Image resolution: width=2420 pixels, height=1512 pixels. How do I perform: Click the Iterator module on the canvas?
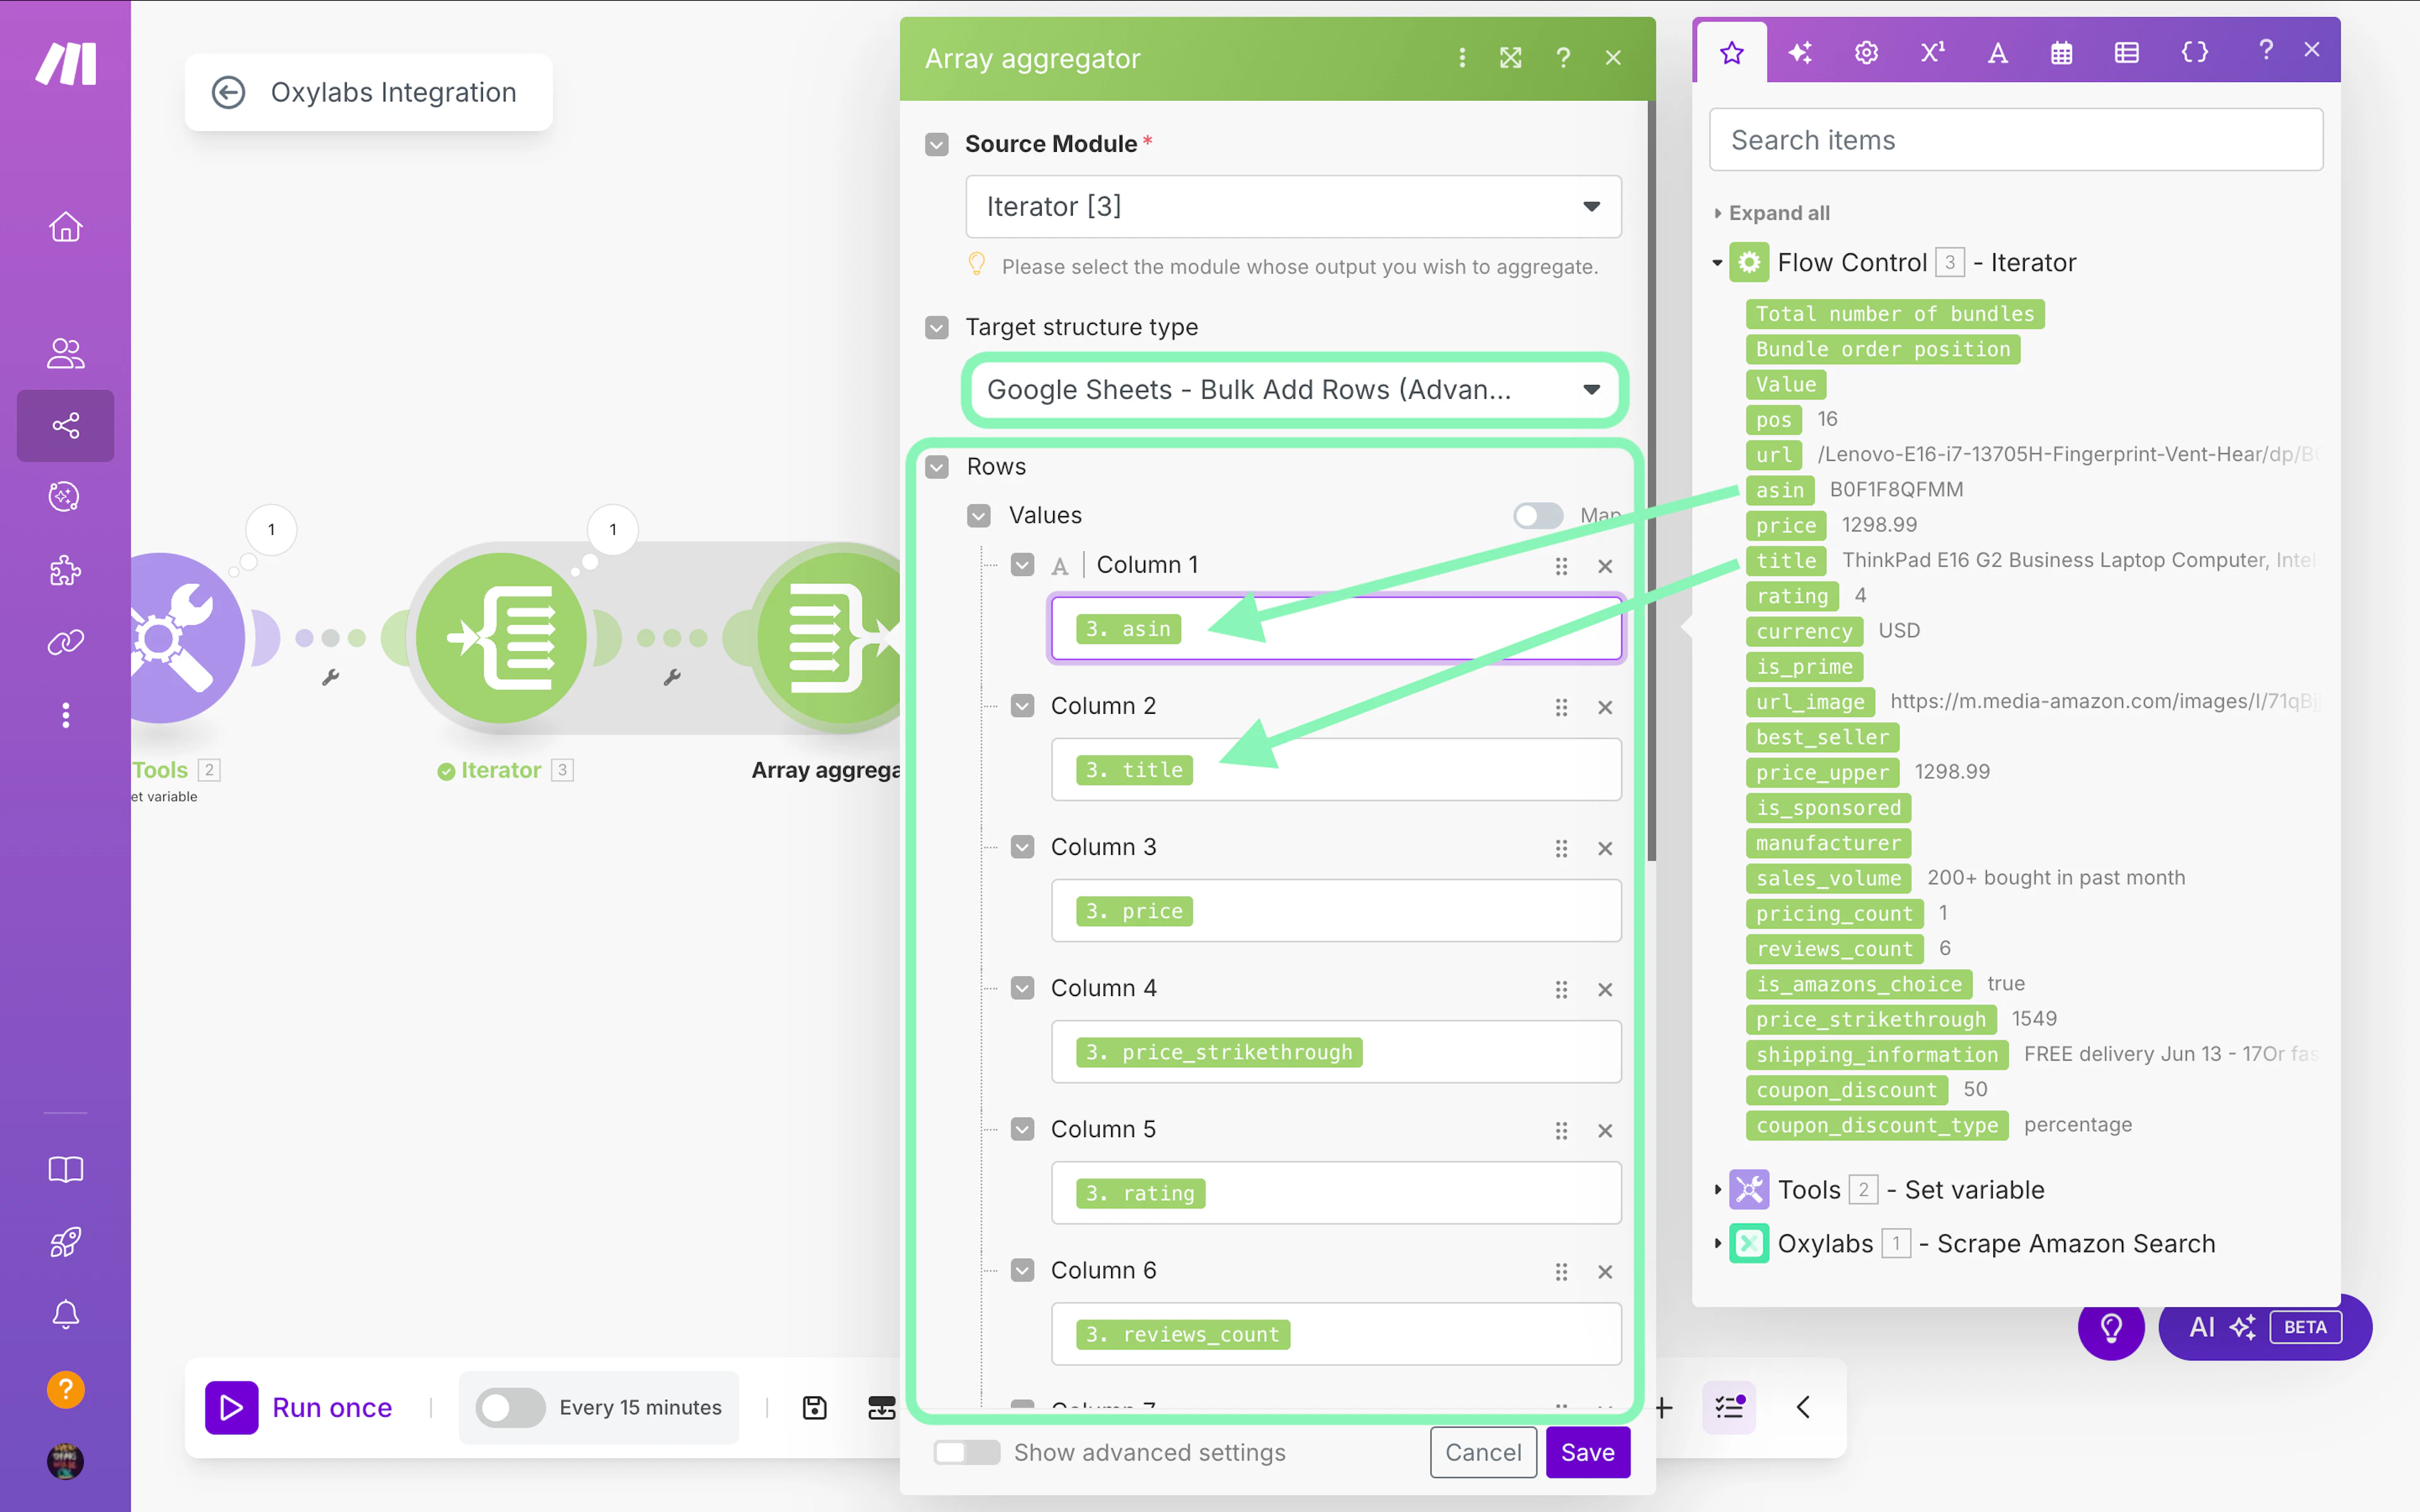(x=501, y=638)
